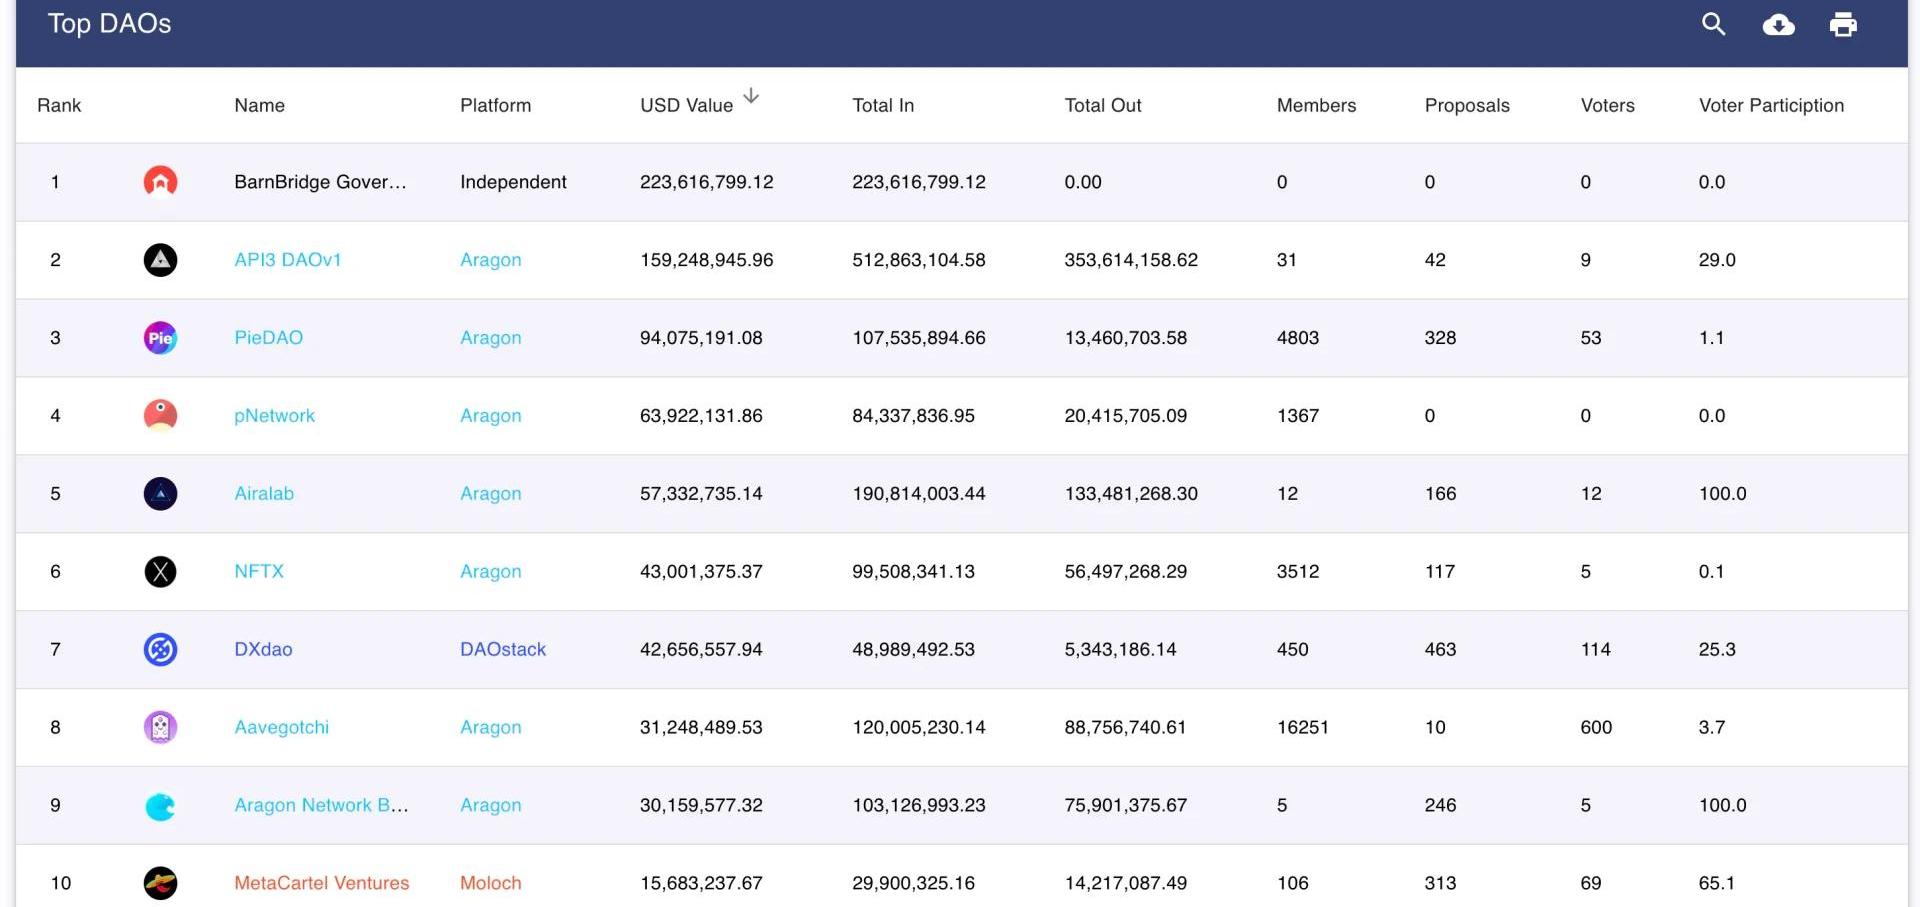Open the pNetwork link
1920x907 pixels.
(x=274, y=416)
